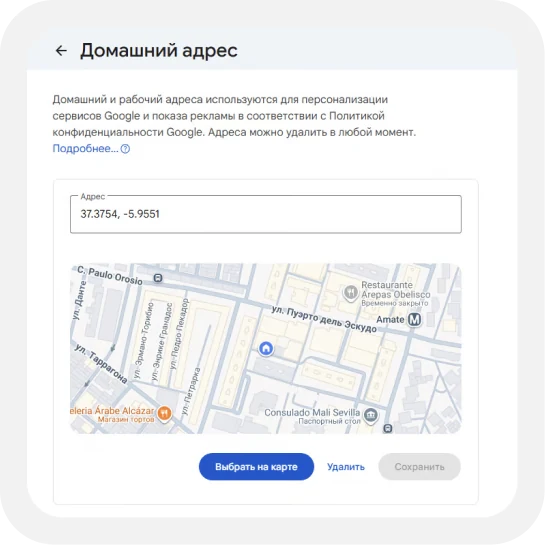Open the help question mark icon
Image resolution: width=545 pixels, height=545 pixels.
click(125, 149)
